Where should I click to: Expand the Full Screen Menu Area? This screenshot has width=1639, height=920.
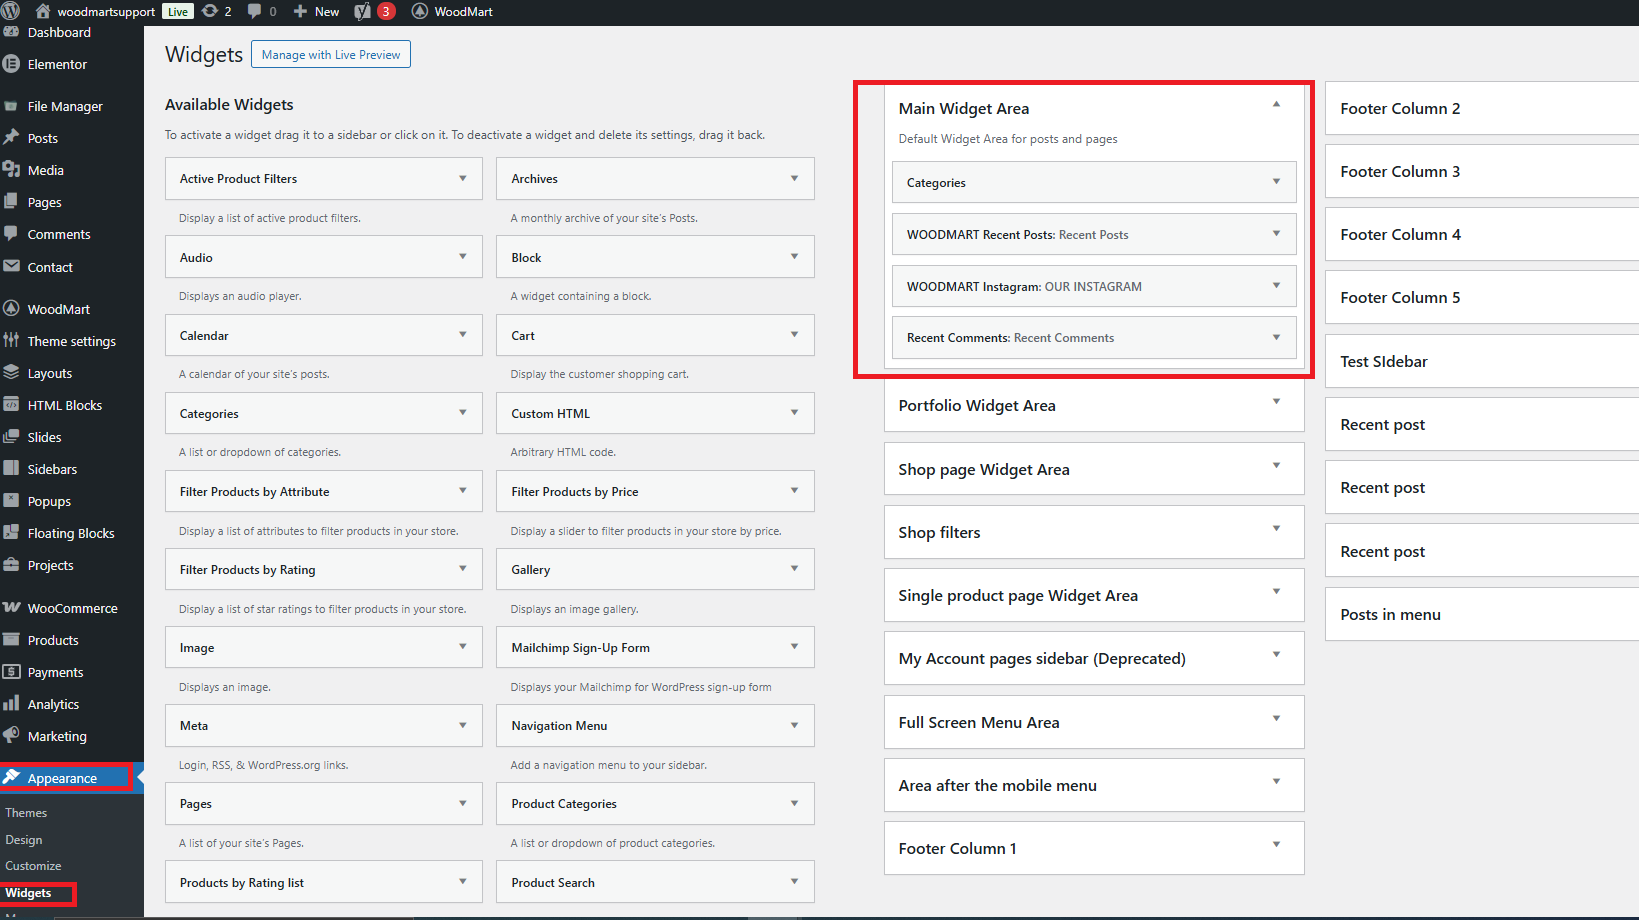click(1276, 719)
